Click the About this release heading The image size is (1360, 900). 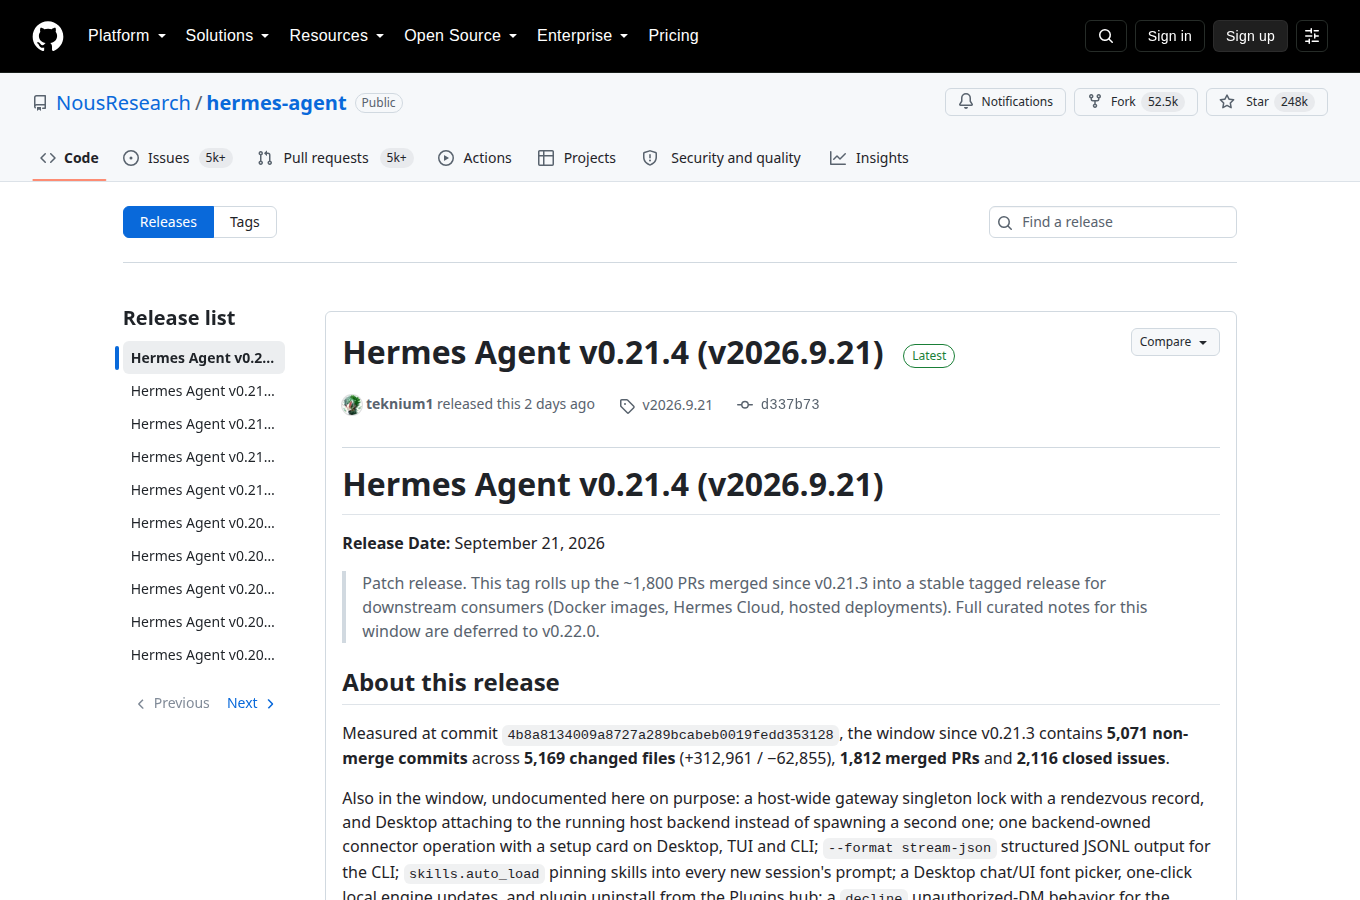(451, 683)
